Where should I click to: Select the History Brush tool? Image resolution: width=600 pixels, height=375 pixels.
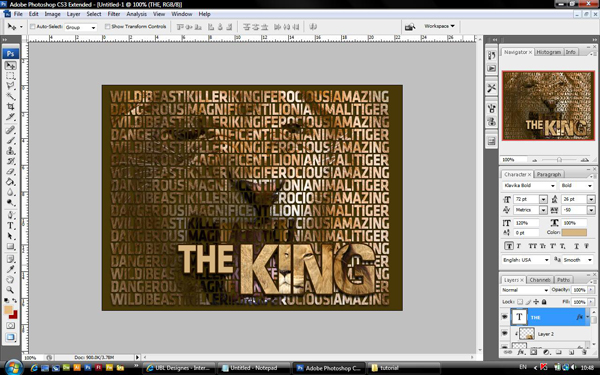(10, 161)
